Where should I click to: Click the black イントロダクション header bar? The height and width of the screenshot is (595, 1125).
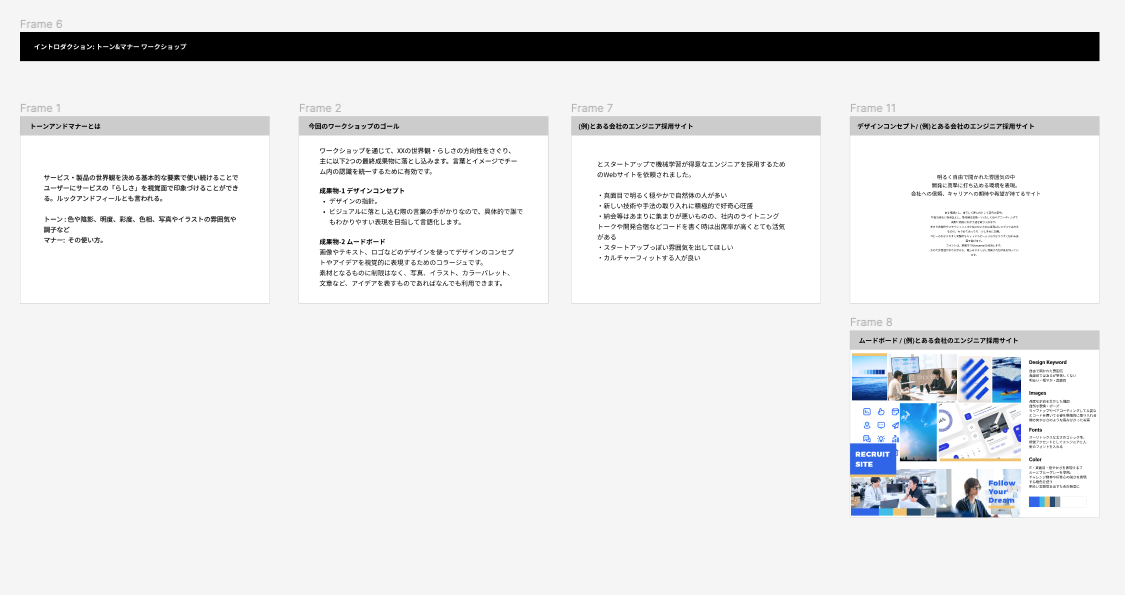[559, 46]
